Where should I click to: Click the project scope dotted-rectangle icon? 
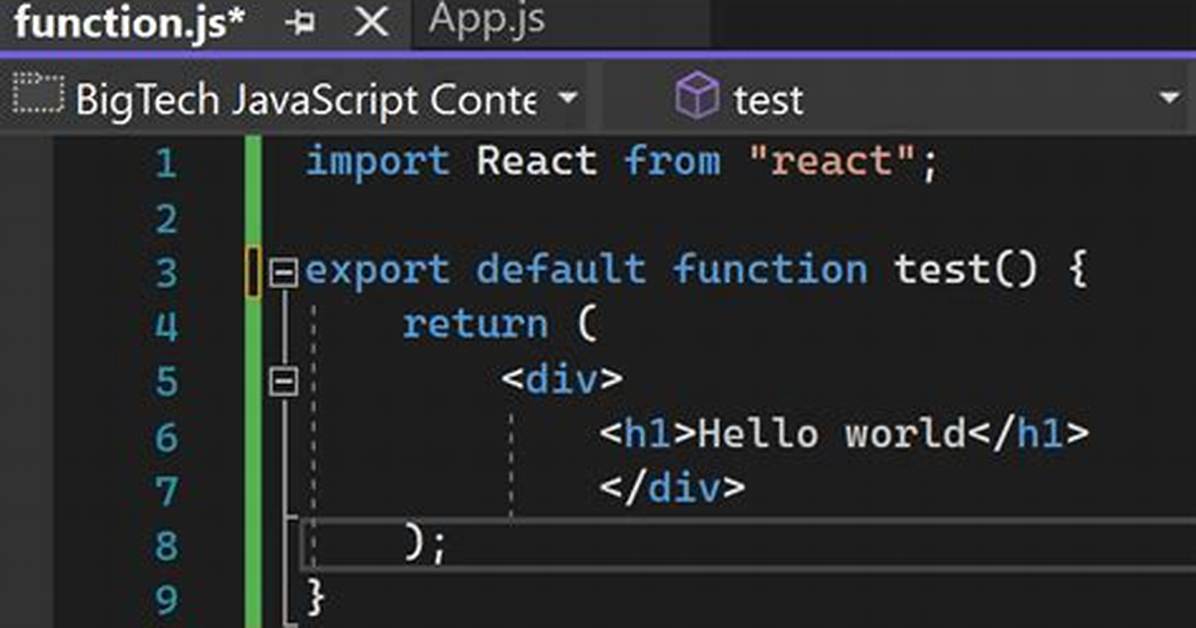(x=37, y=94)
